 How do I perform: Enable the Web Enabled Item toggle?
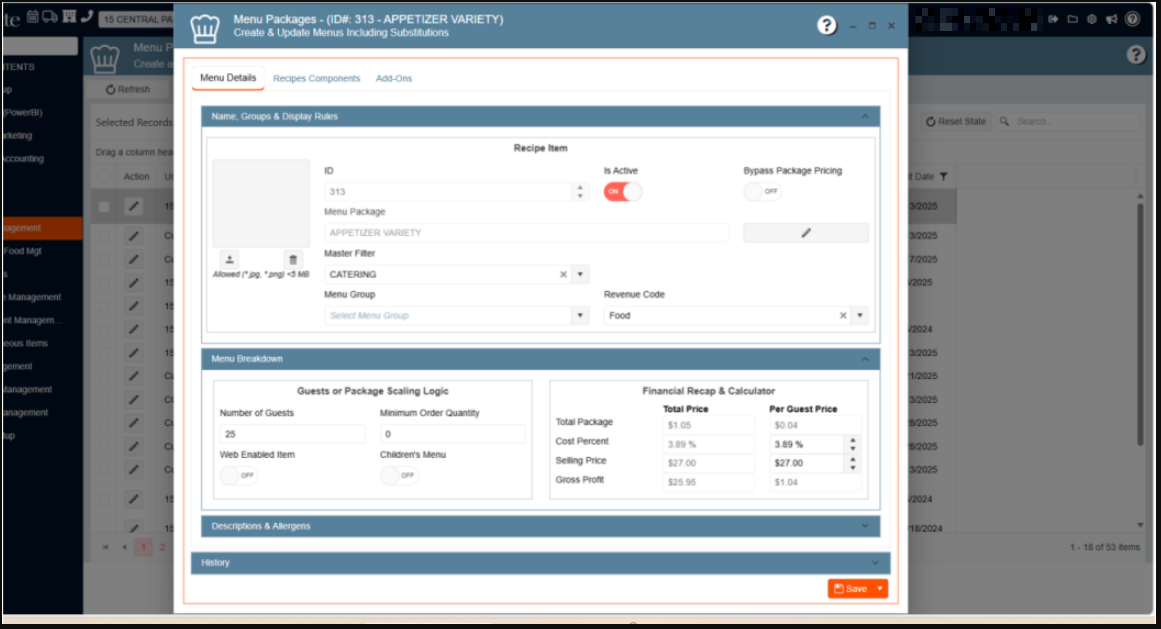coord(238,475)
